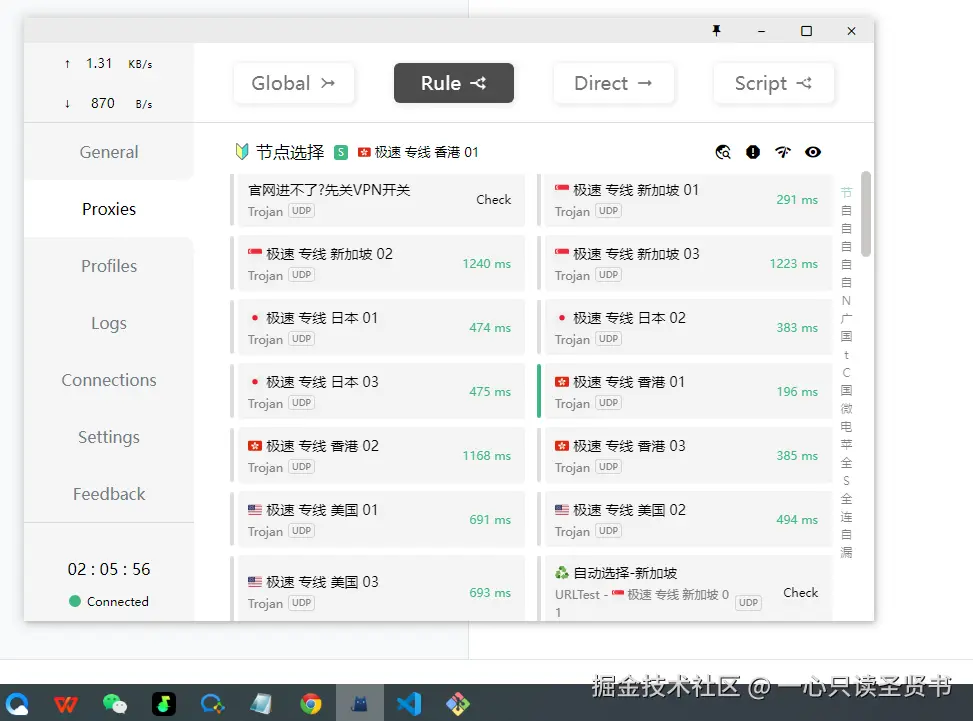Switch to Script mode
Viewport: 973px width, 721px height.
click(x=773, y=83)
